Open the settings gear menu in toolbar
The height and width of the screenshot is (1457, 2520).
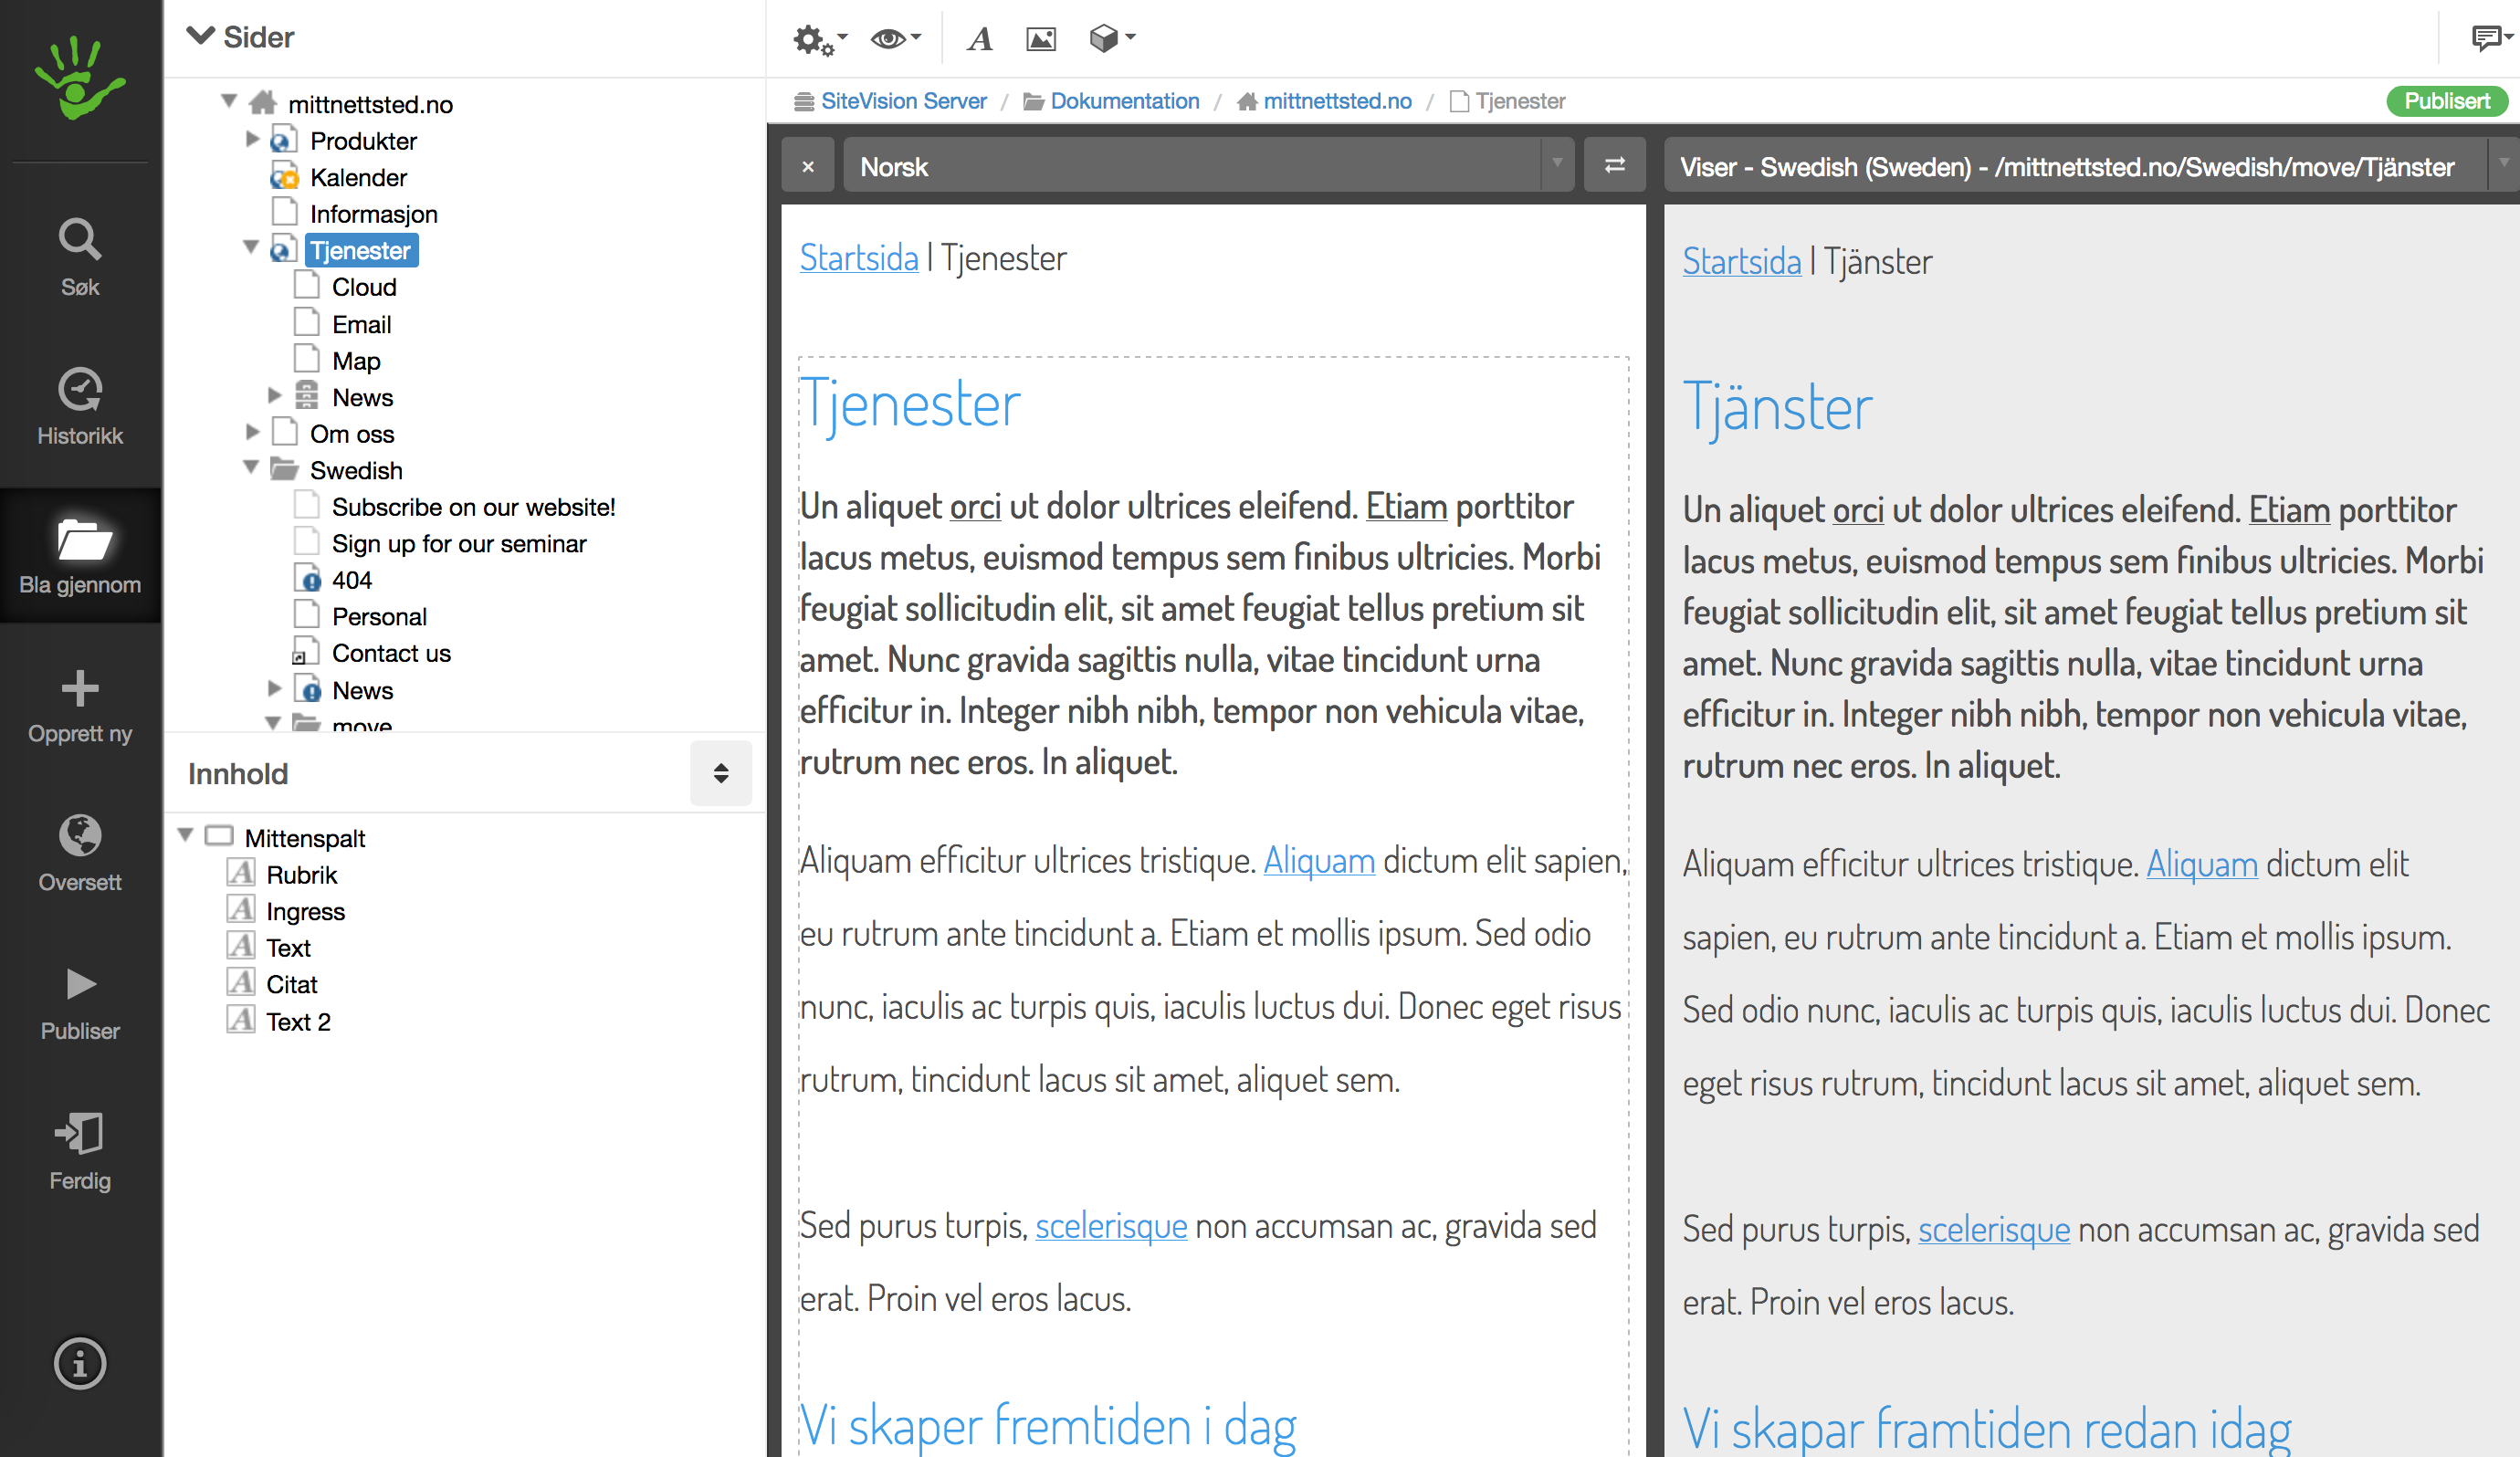(x=819, y=39)
